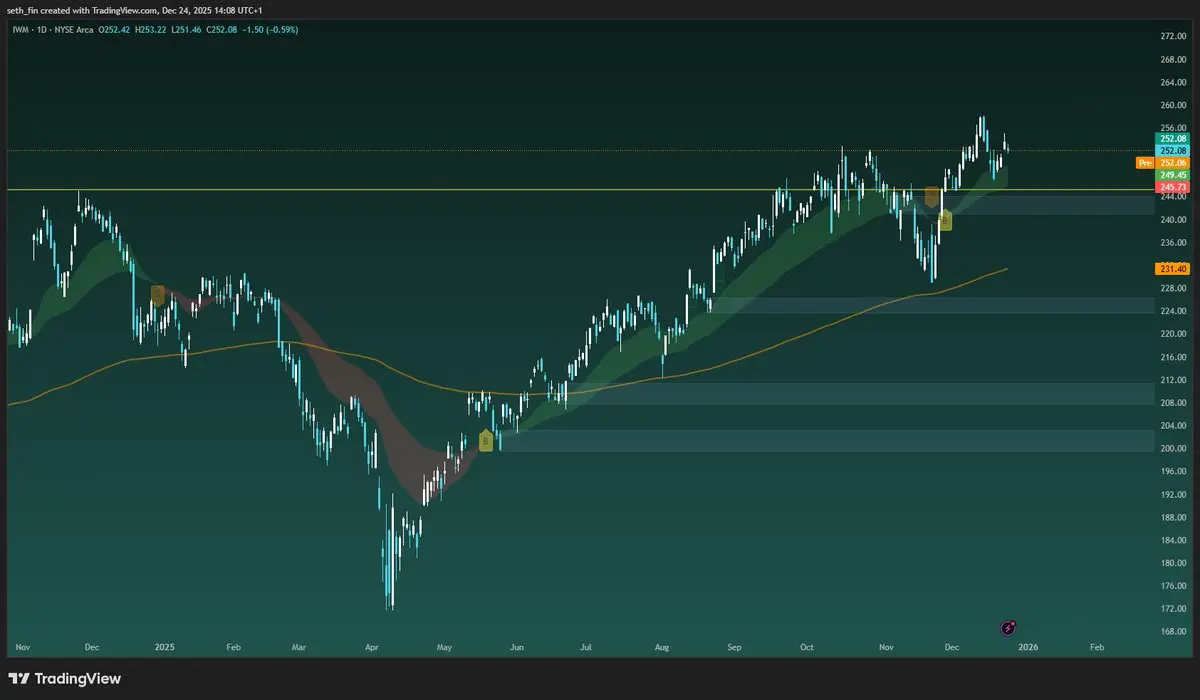Viewport: 1200px width, 700px height.
Task: Click the 2026 label on the time axis
Action: click(x=1028, y=647)
